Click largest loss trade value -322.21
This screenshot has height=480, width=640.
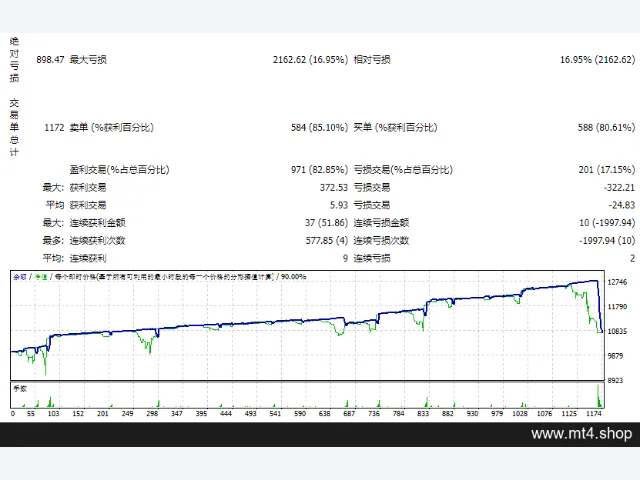[619, 187]
